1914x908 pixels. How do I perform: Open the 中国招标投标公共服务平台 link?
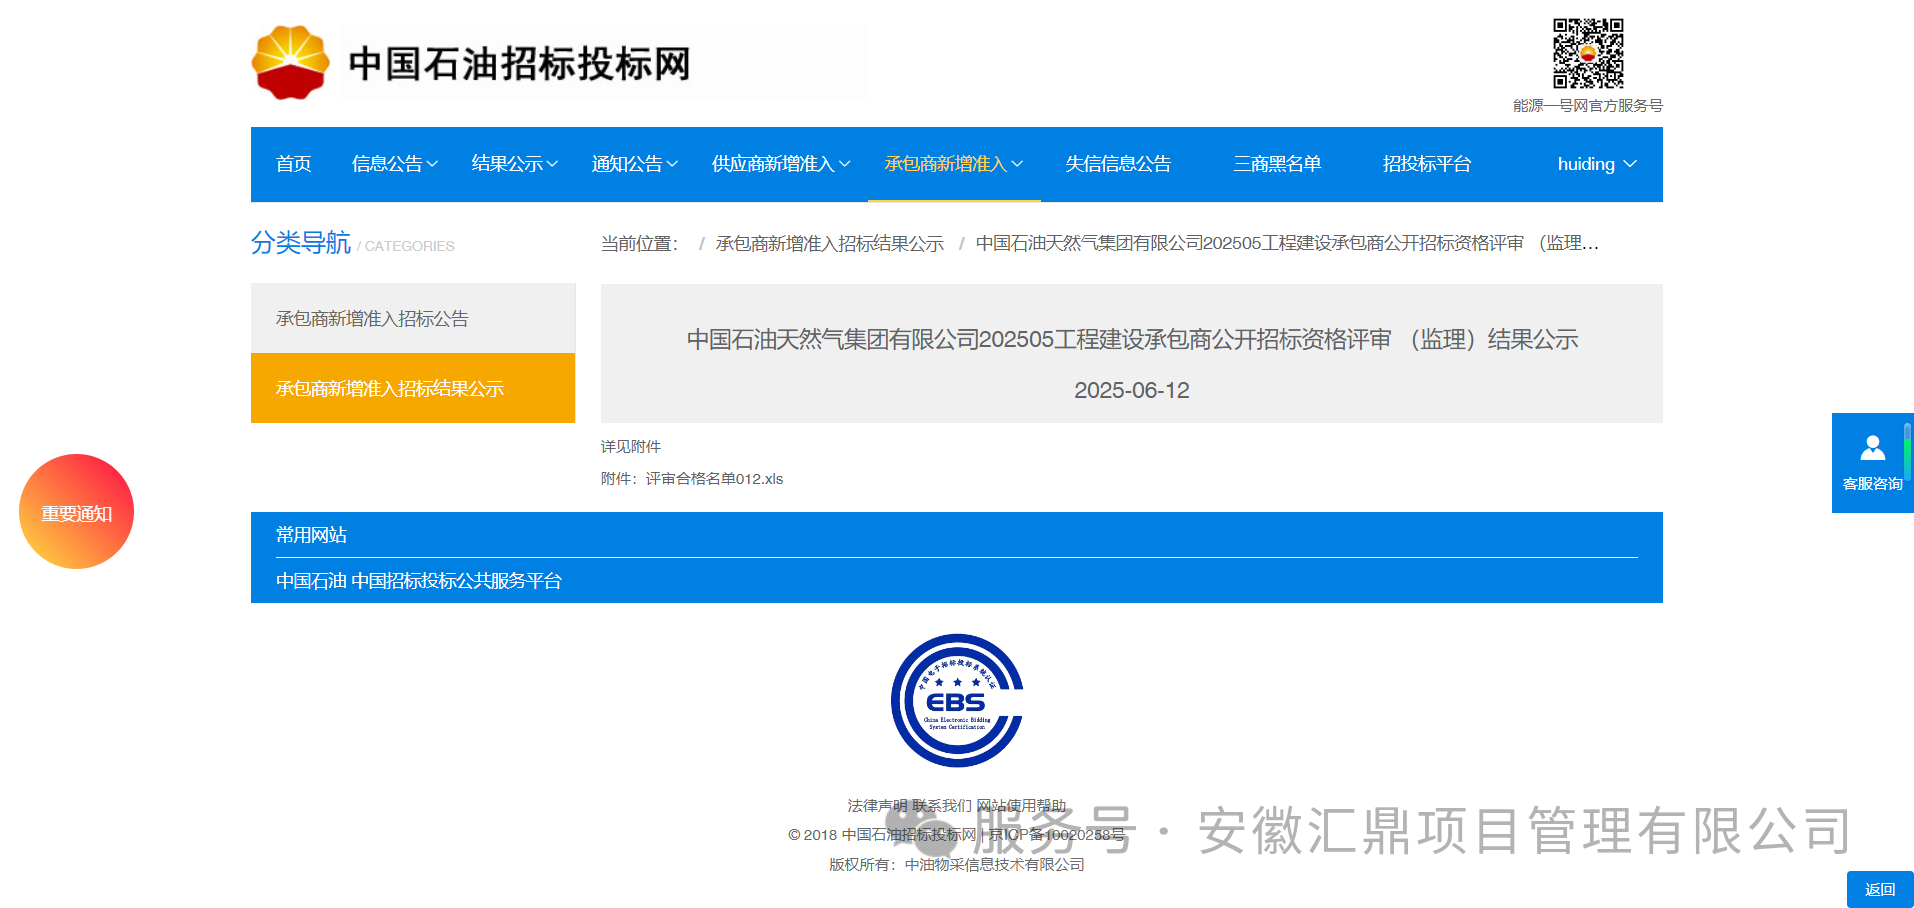coord(457,581)
